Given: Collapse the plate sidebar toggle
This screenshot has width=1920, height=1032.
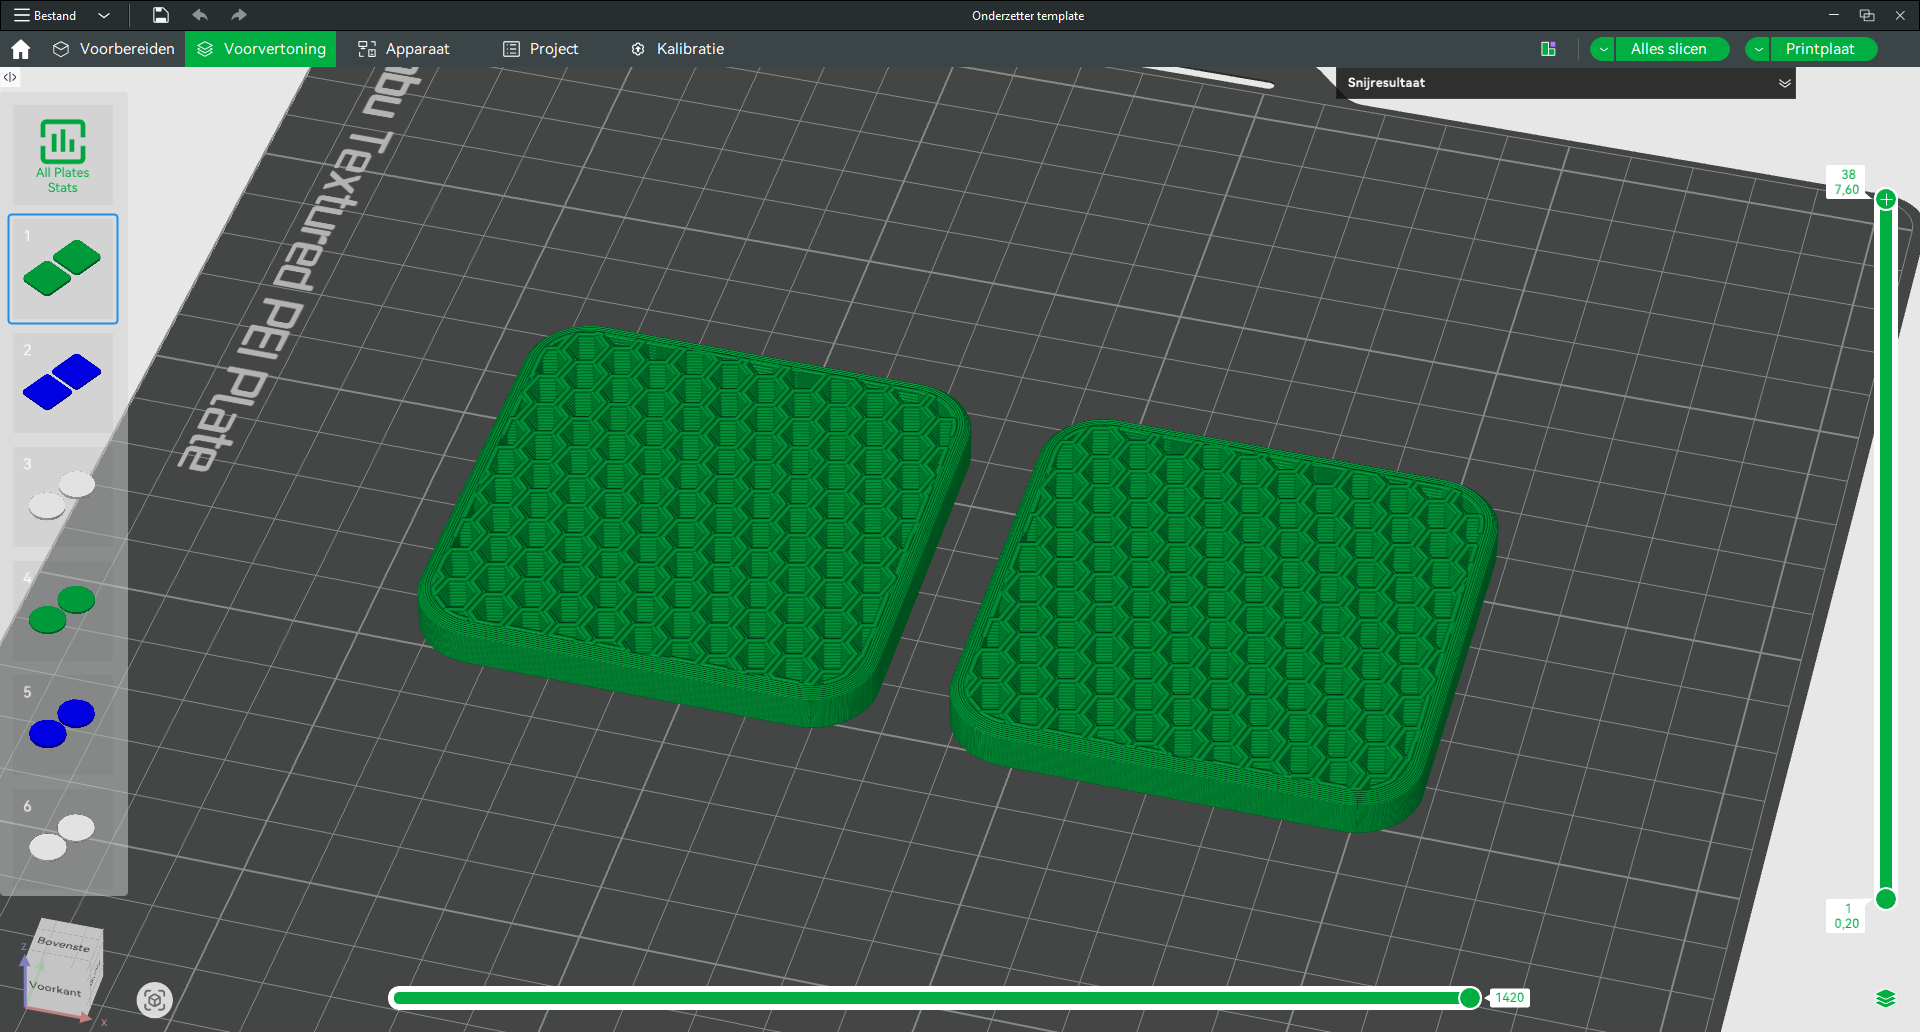Looking at the screenshot, I should 10,77.
